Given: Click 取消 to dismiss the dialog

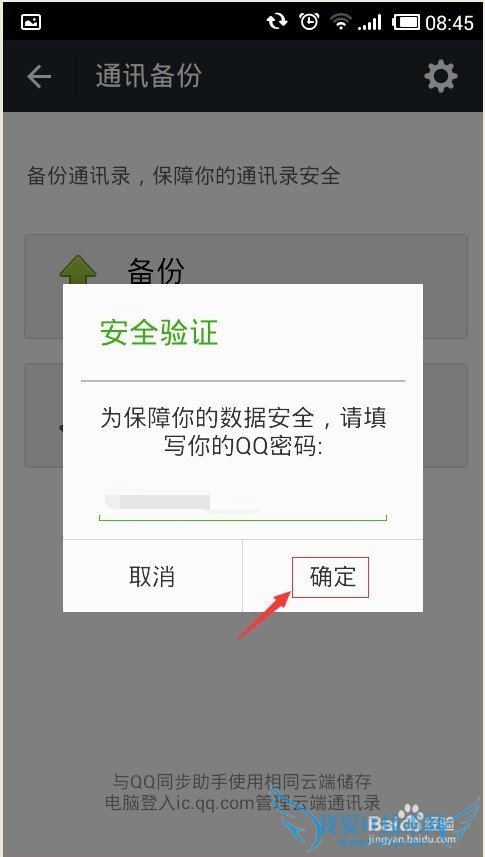Looking at the screenshot, I should [x=152, y=576].
